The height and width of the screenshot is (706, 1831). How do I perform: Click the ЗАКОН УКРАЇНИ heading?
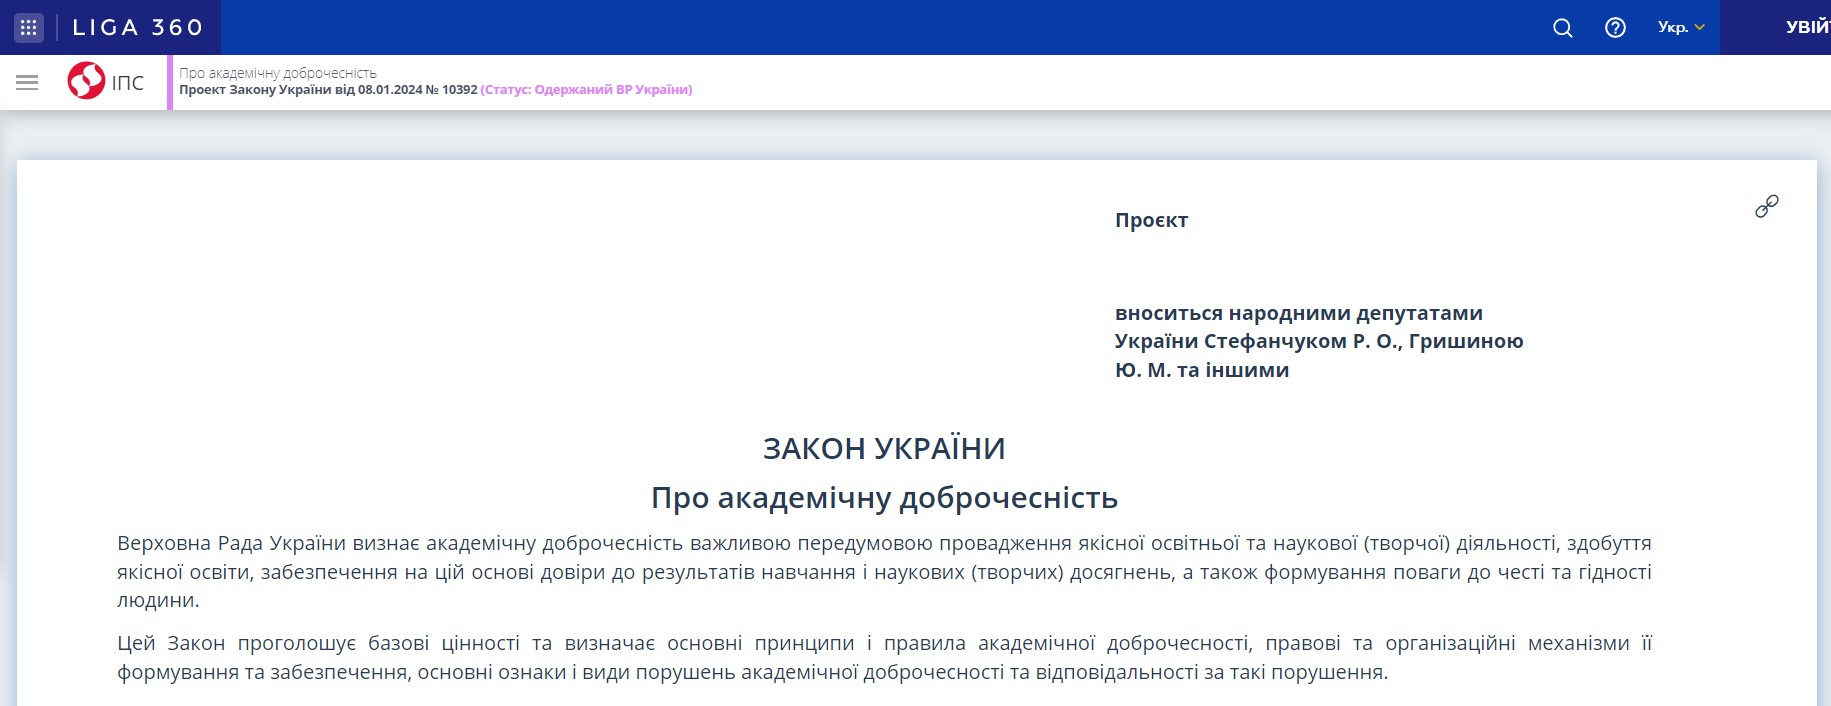pos(884,449)
